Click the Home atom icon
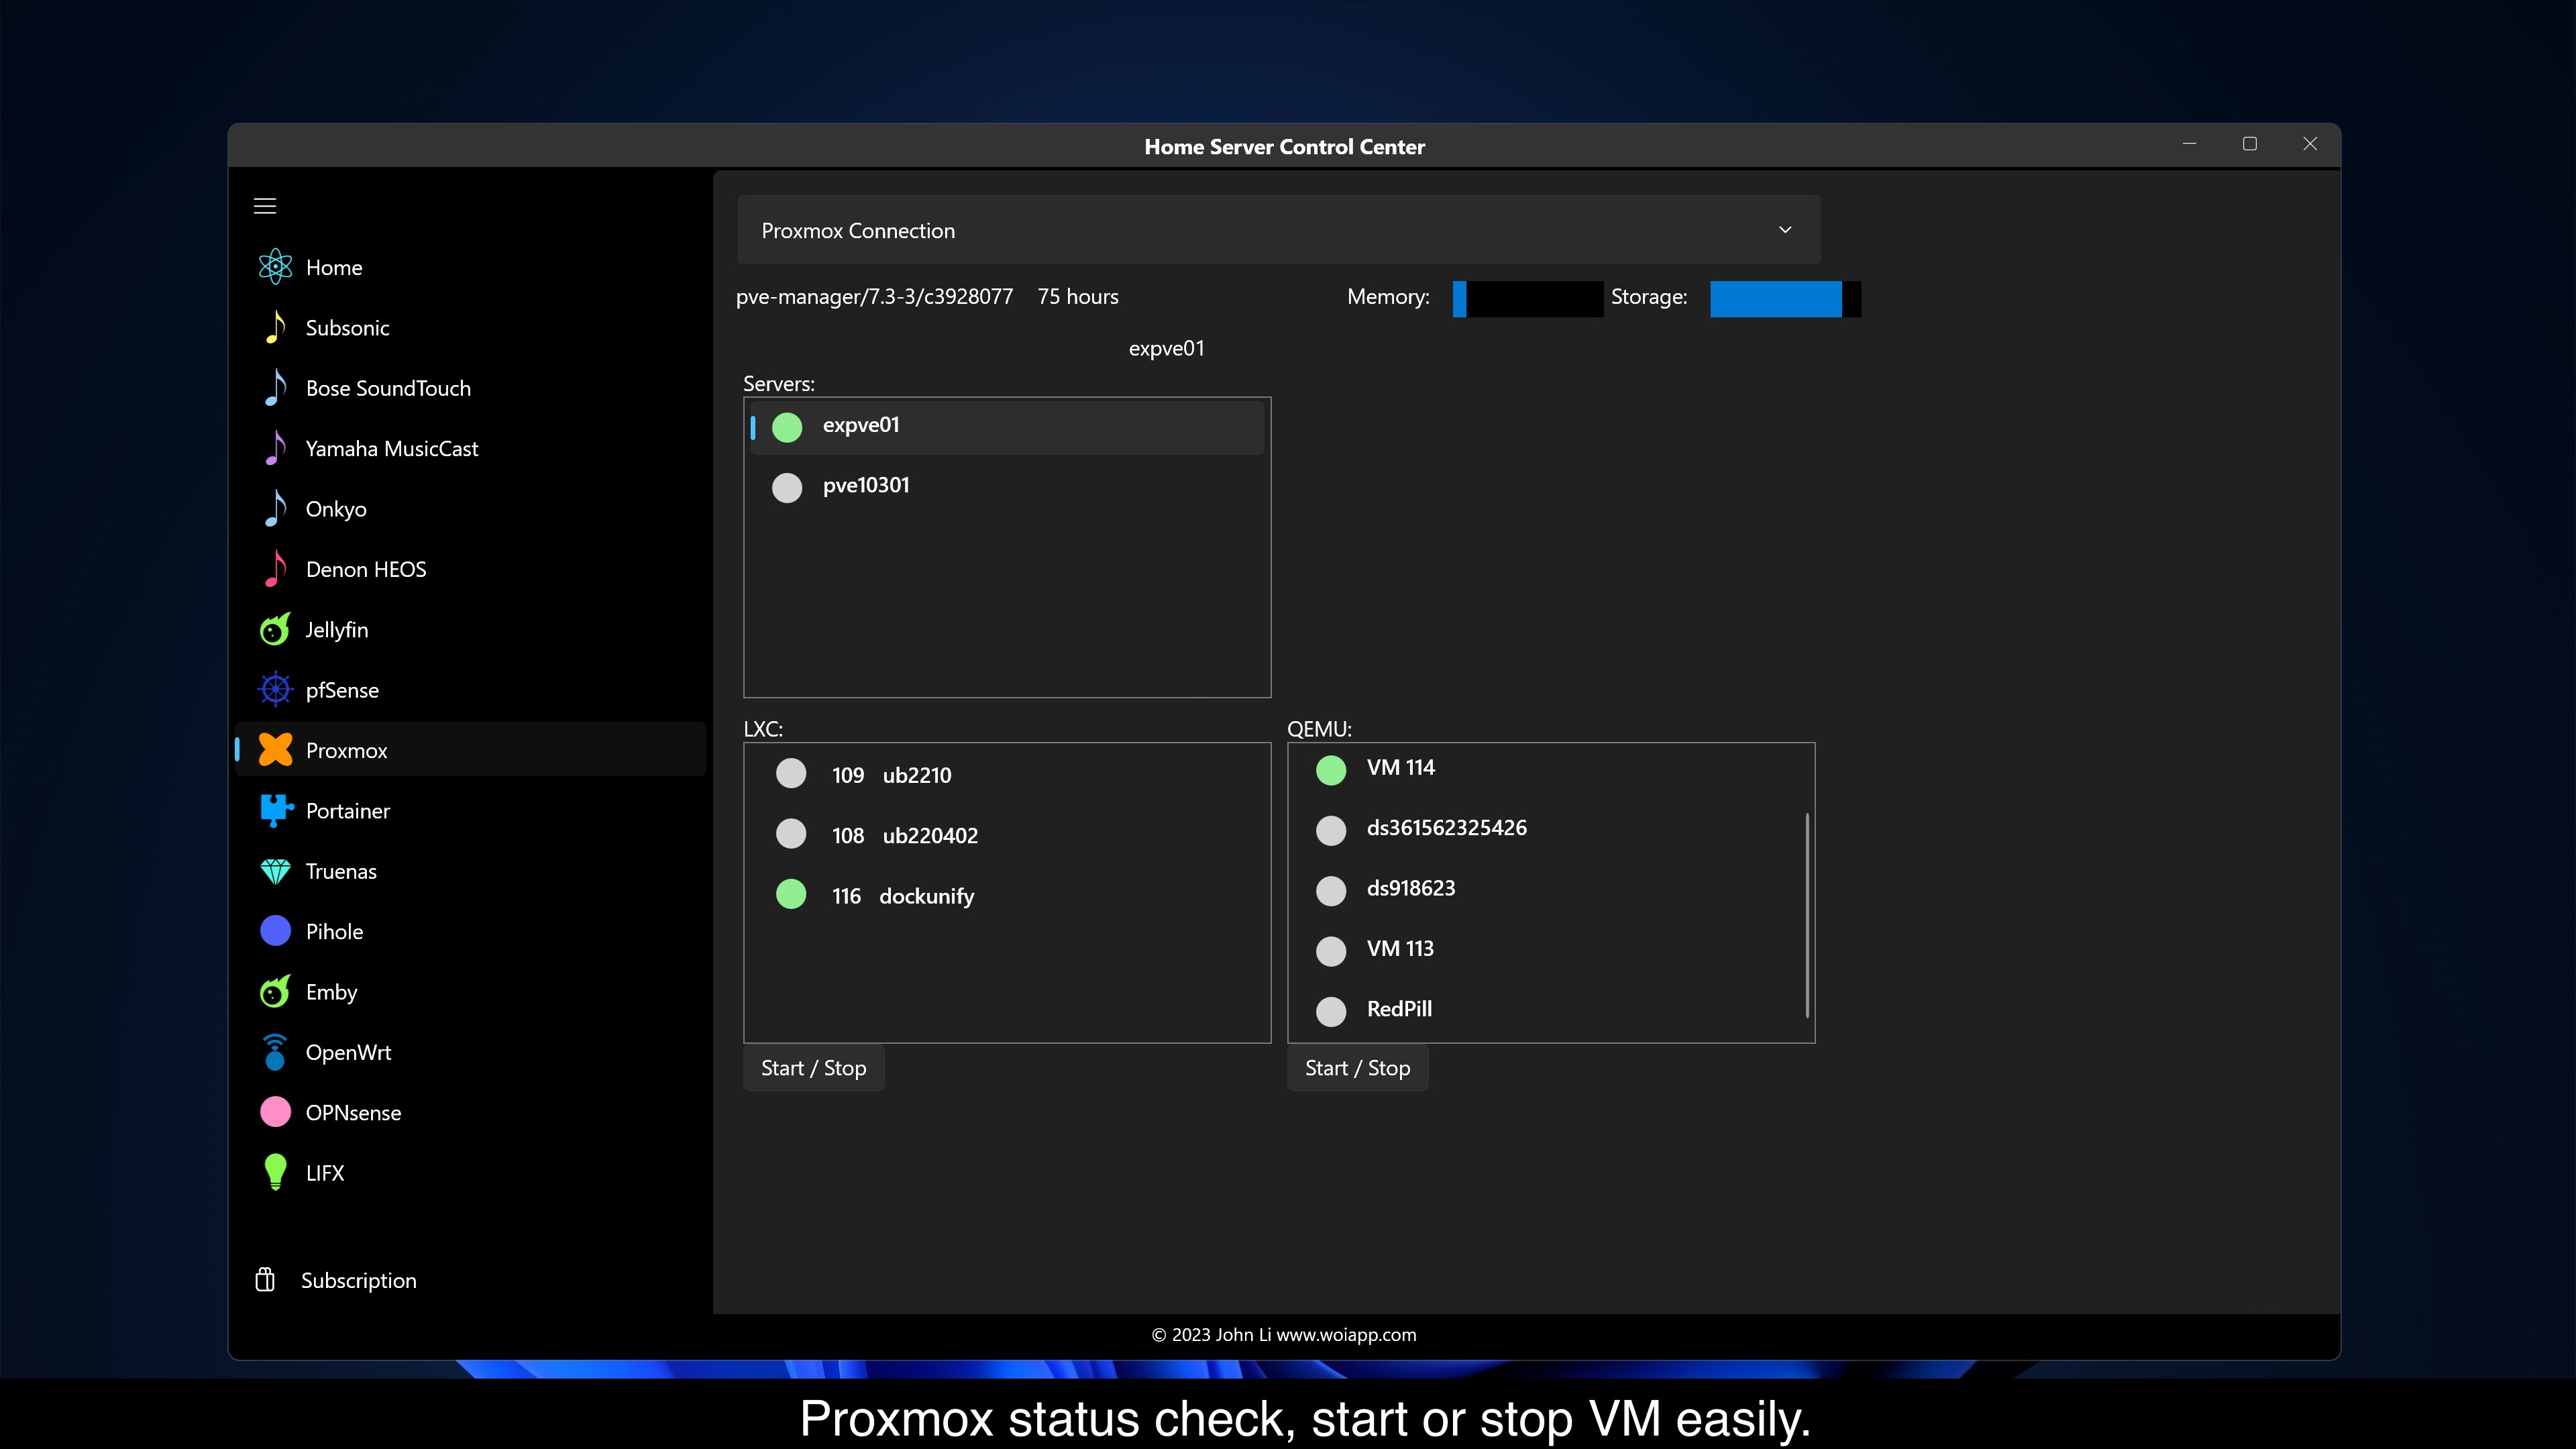 click(x=275, y=267)
